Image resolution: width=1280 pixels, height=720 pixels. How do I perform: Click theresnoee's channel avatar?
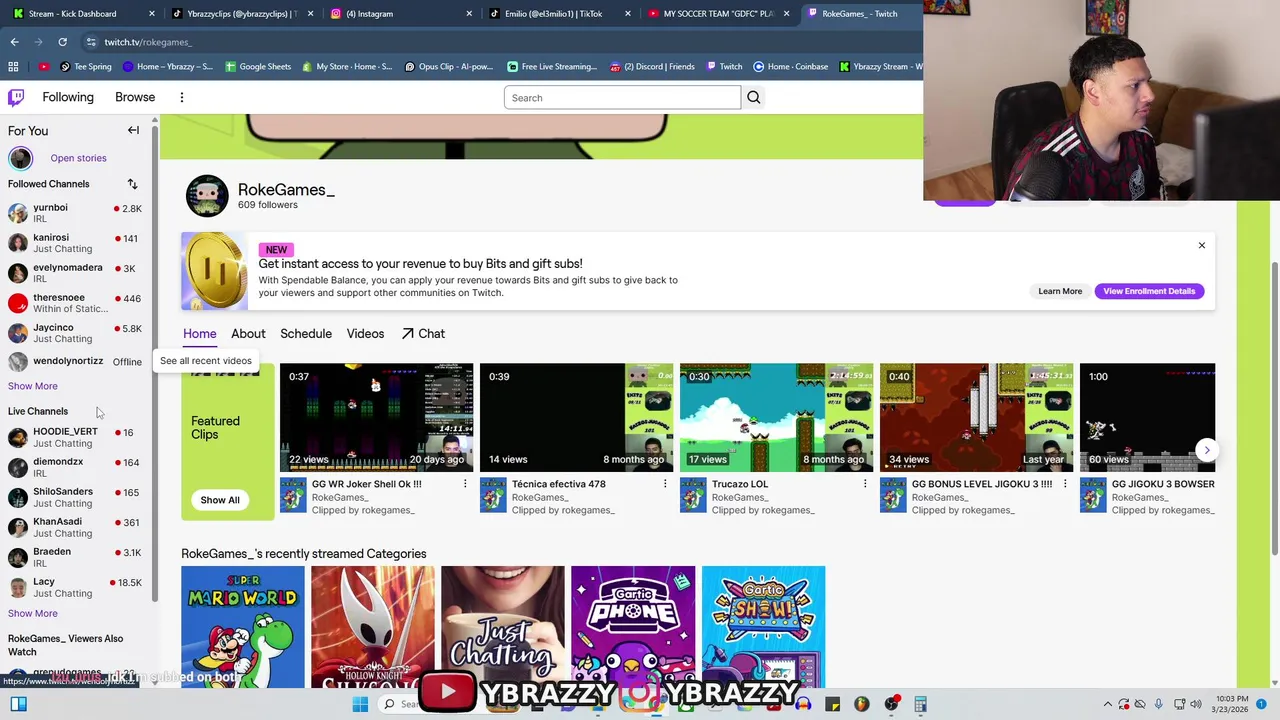coord(18,303)
